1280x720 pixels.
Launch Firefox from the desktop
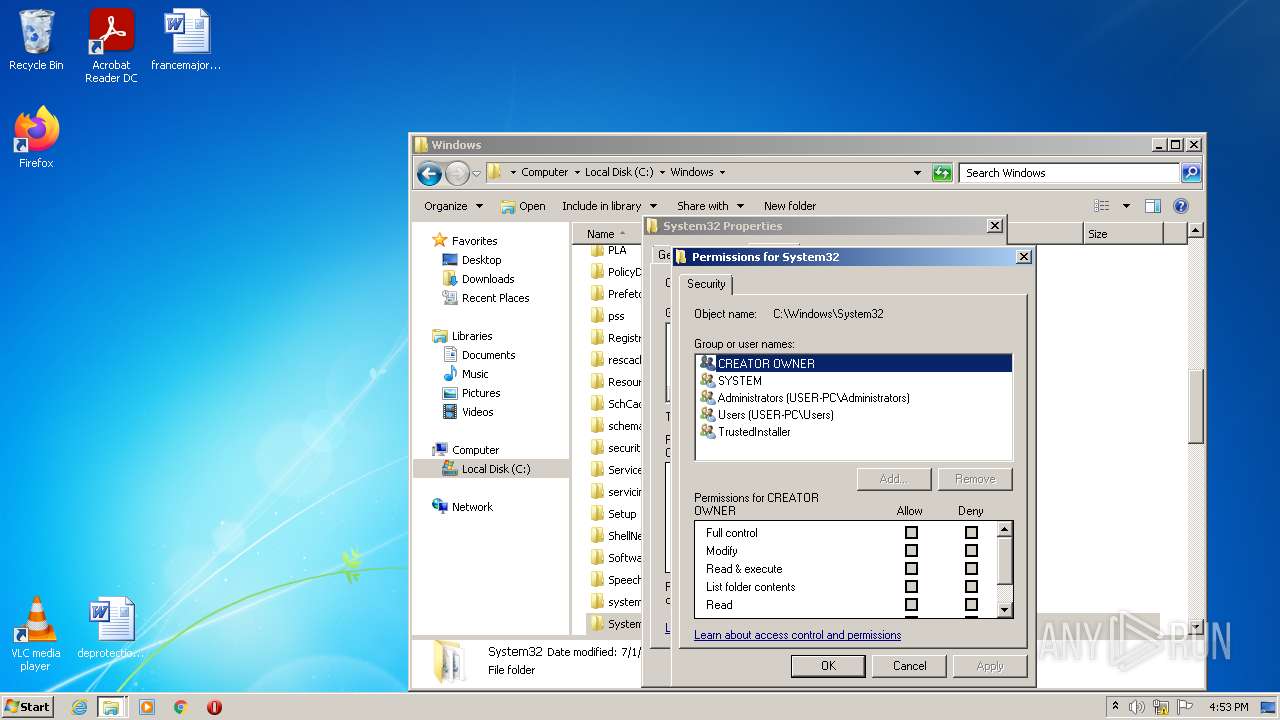click(x=36, y=138)
